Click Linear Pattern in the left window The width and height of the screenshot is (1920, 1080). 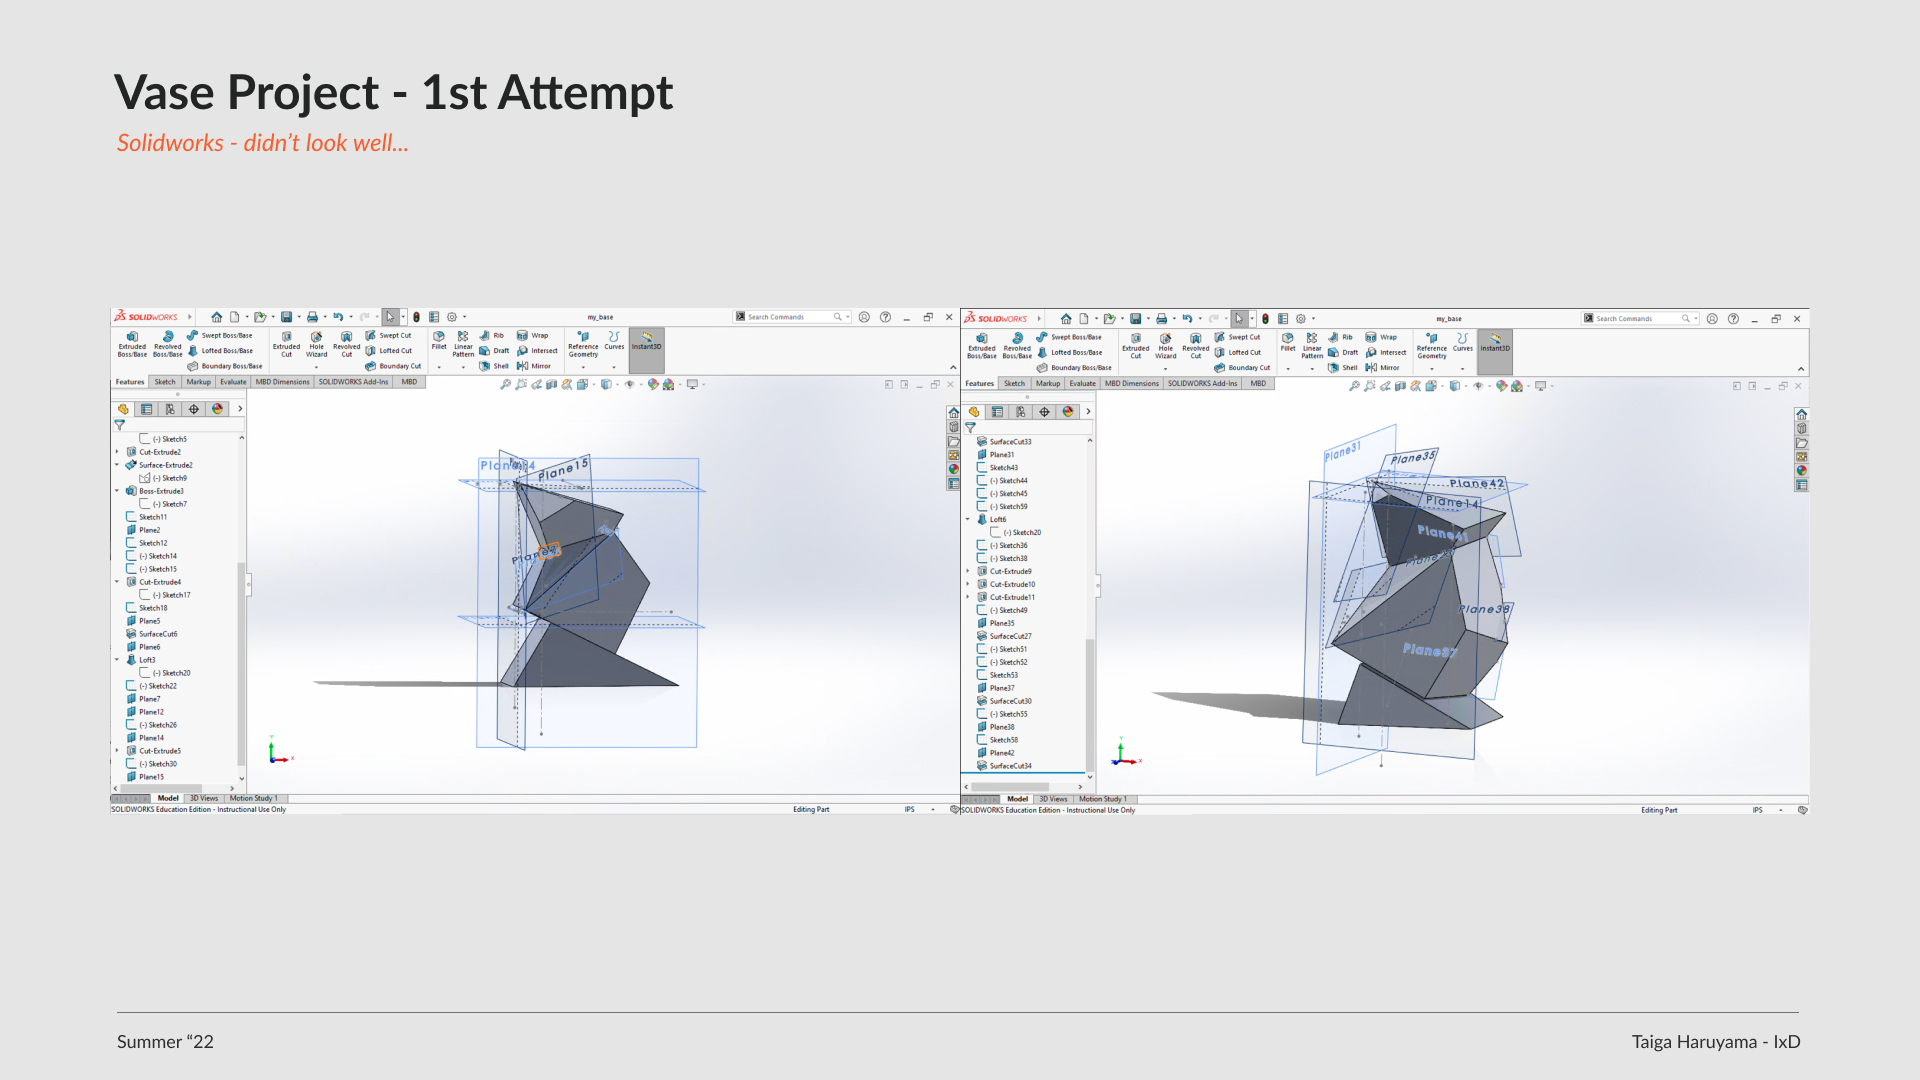(x=463, y=343)
